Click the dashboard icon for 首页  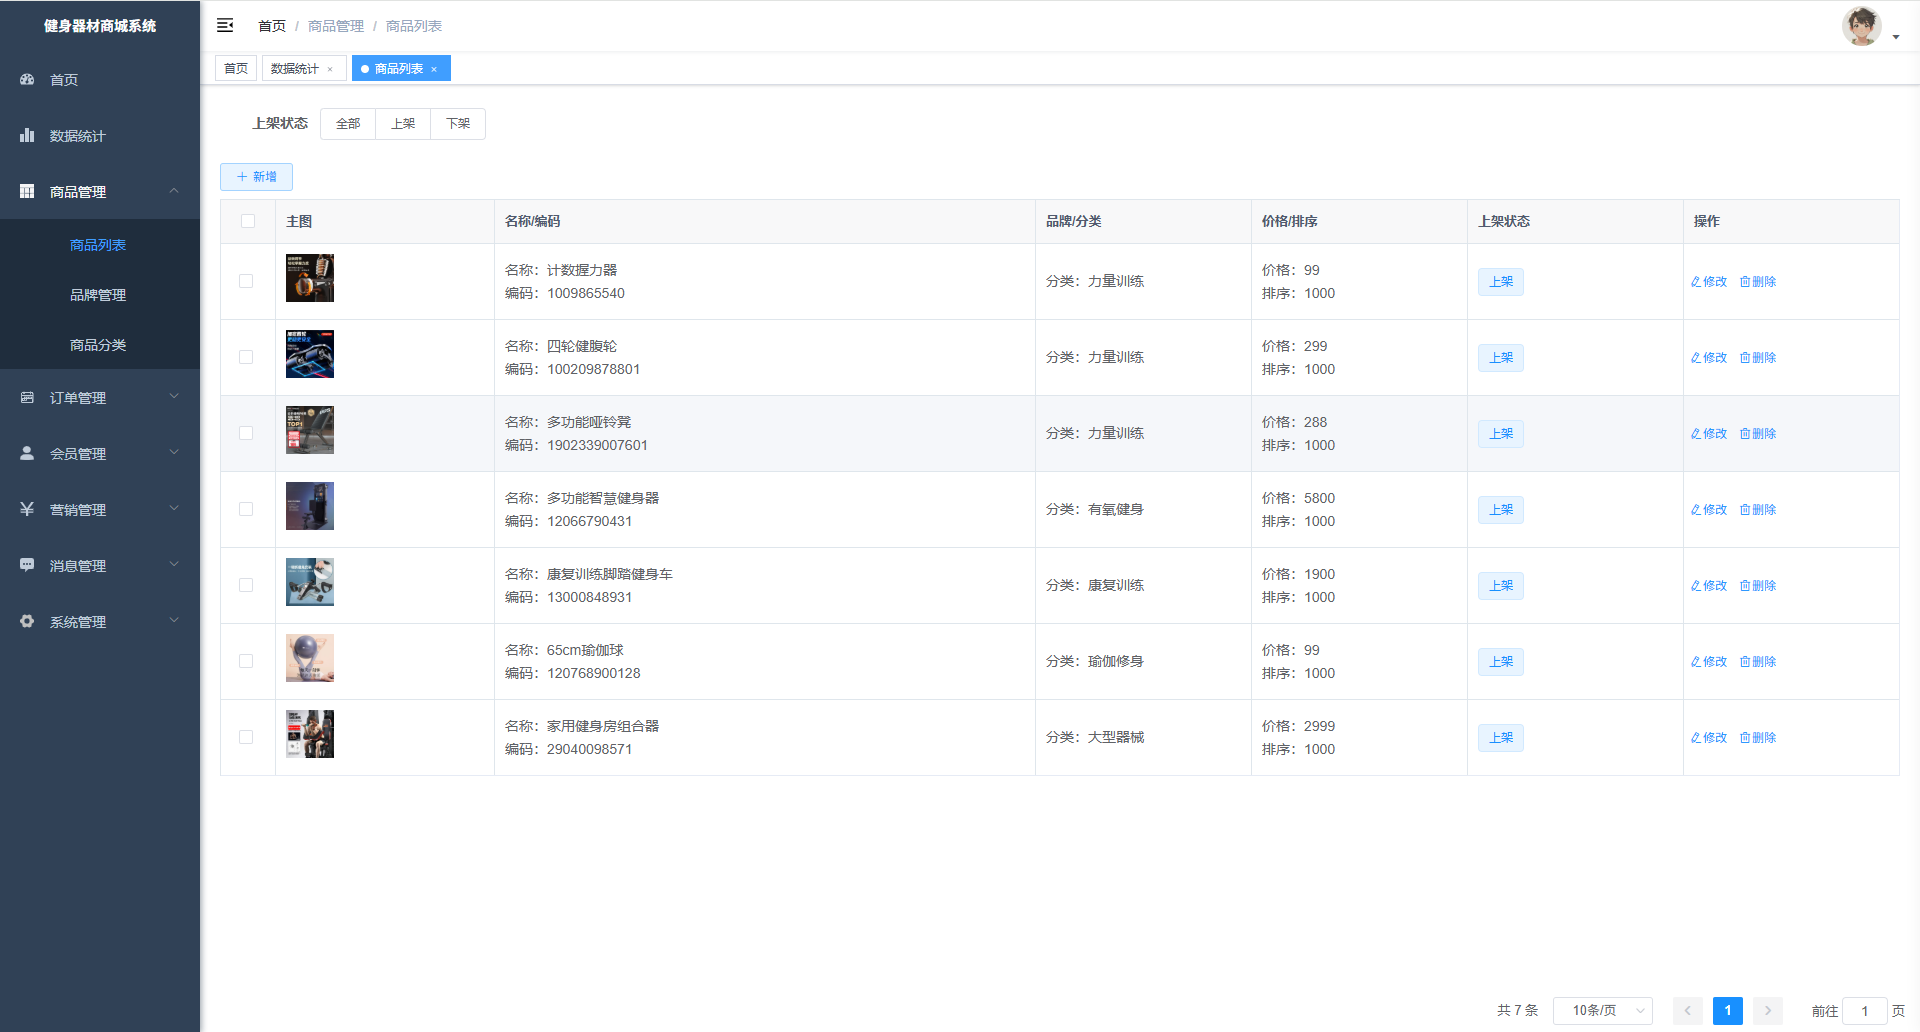click(27, 79)
